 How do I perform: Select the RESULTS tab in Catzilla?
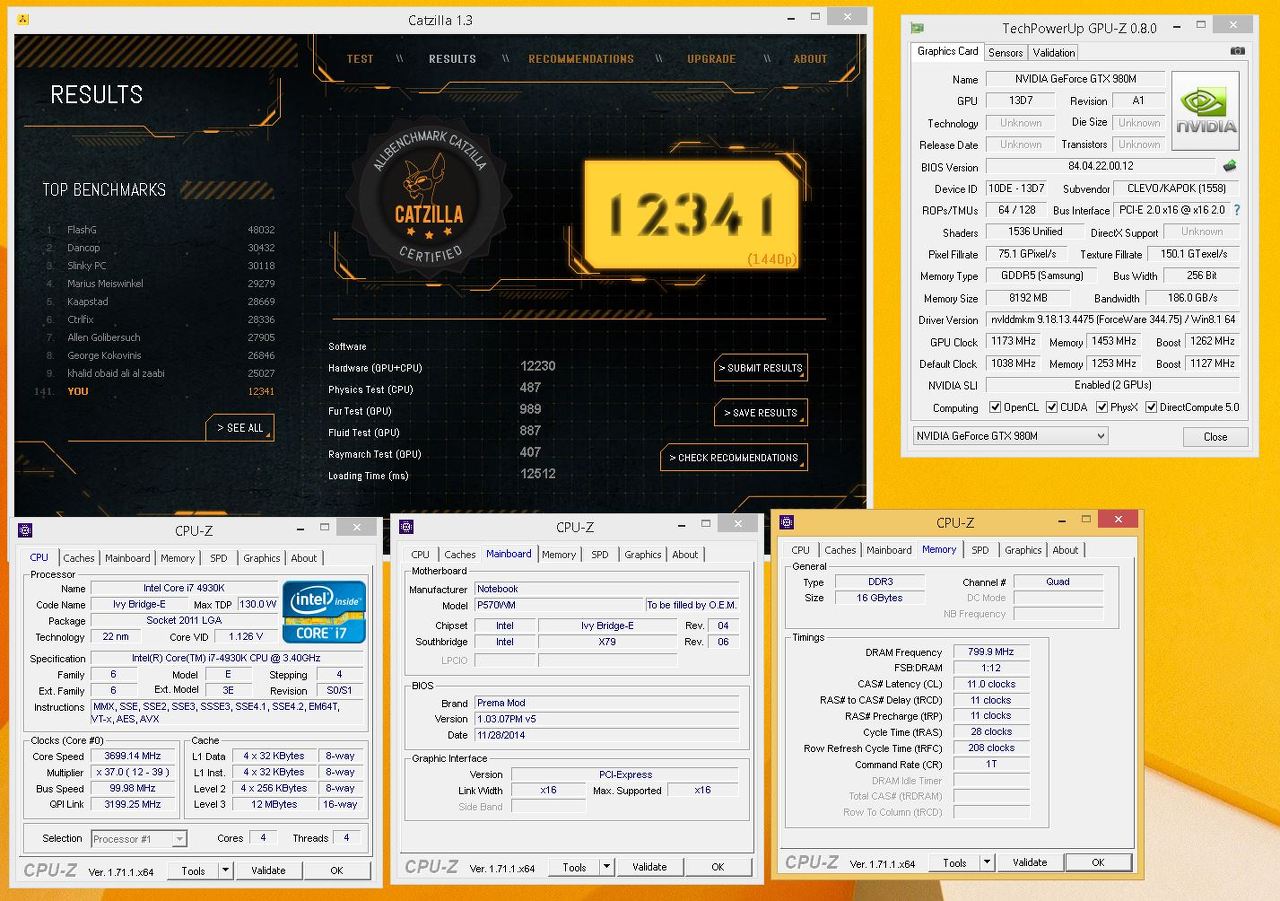[x=452, y=59]
